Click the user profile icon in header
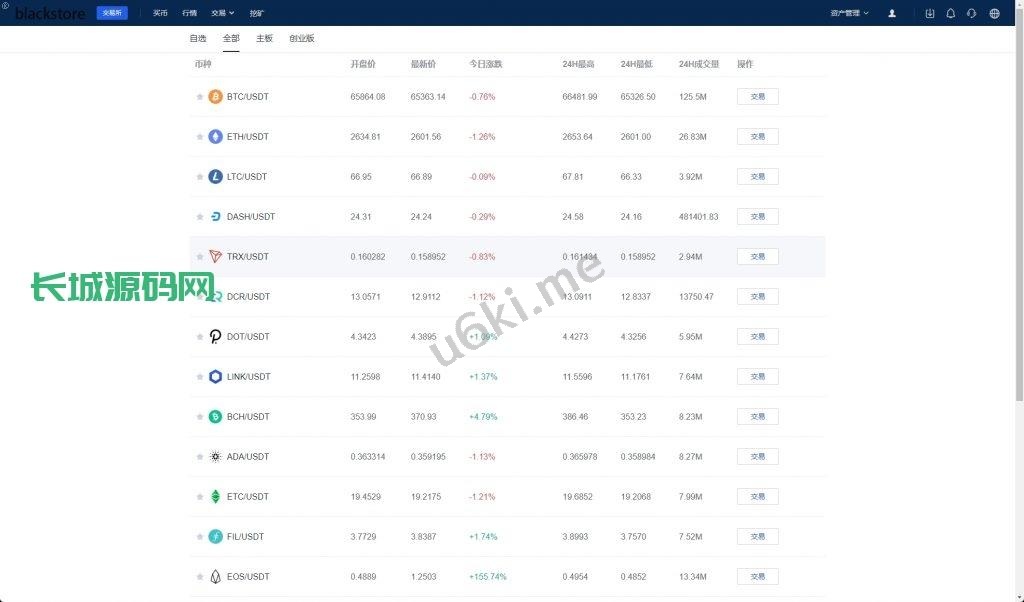This screenshot has height=602, width=1024. (x=892, y=13)
